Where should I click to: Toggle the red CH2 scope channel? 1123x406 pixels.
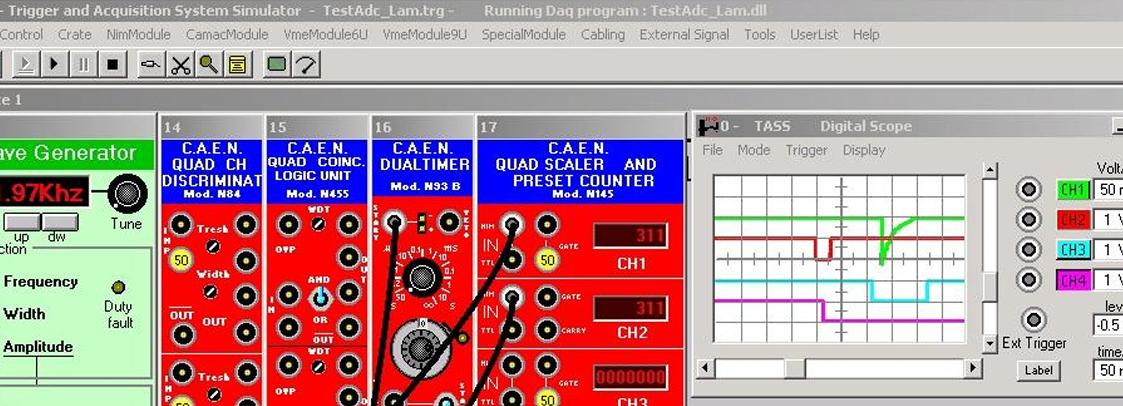click(1073, 220)
